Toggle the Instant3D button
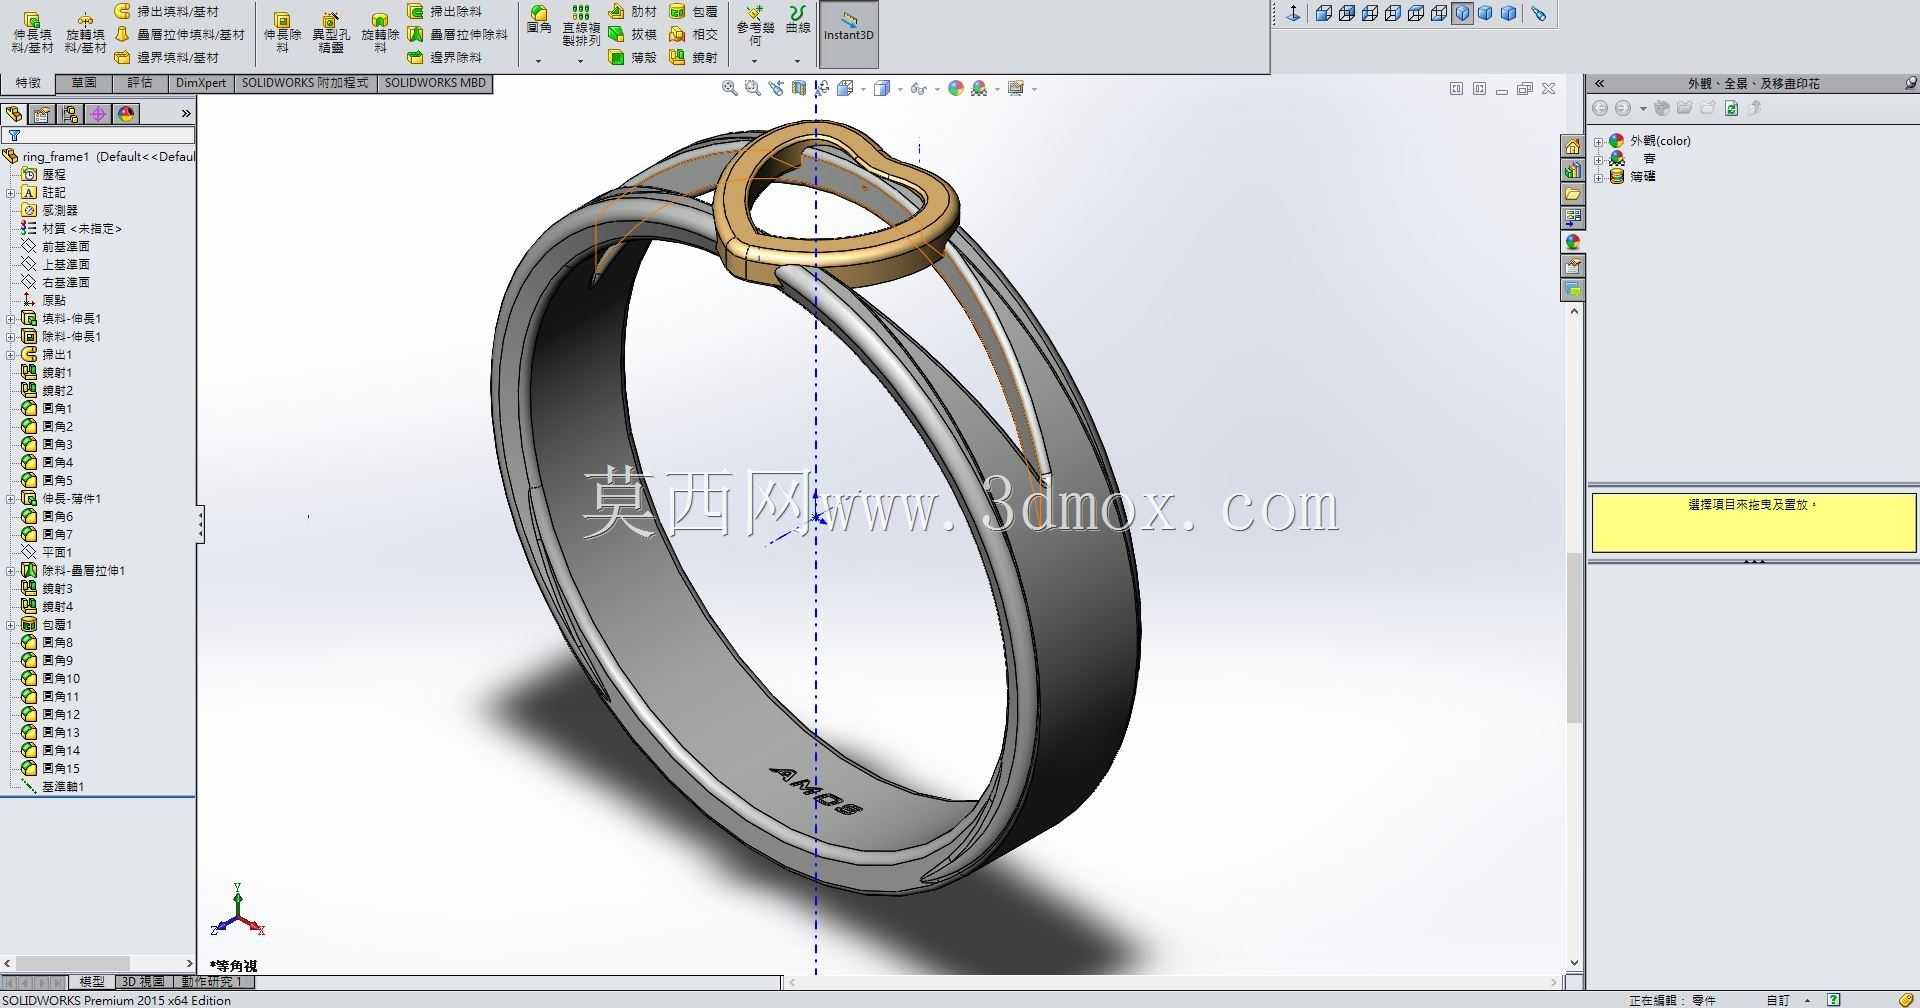1920x1008 pixels. [x=849, y=34]
